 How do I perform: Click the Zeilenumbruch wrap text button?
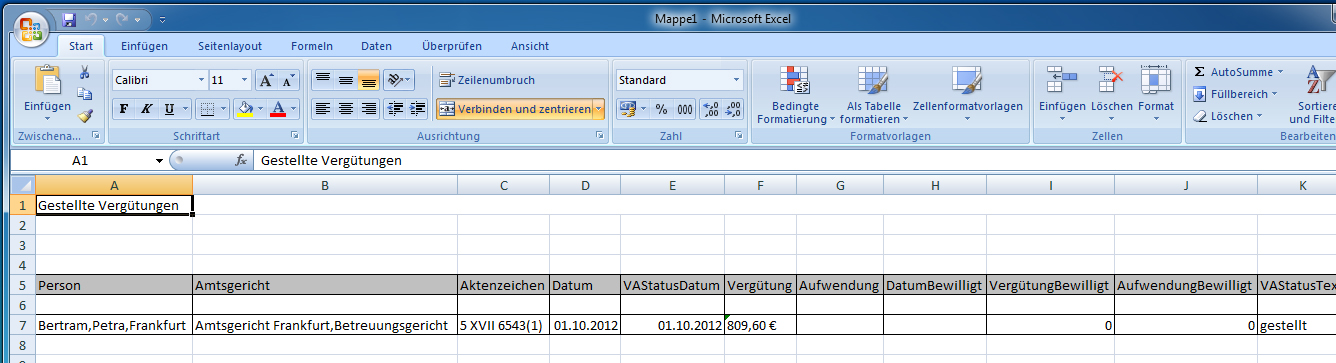tap(486, 80)
